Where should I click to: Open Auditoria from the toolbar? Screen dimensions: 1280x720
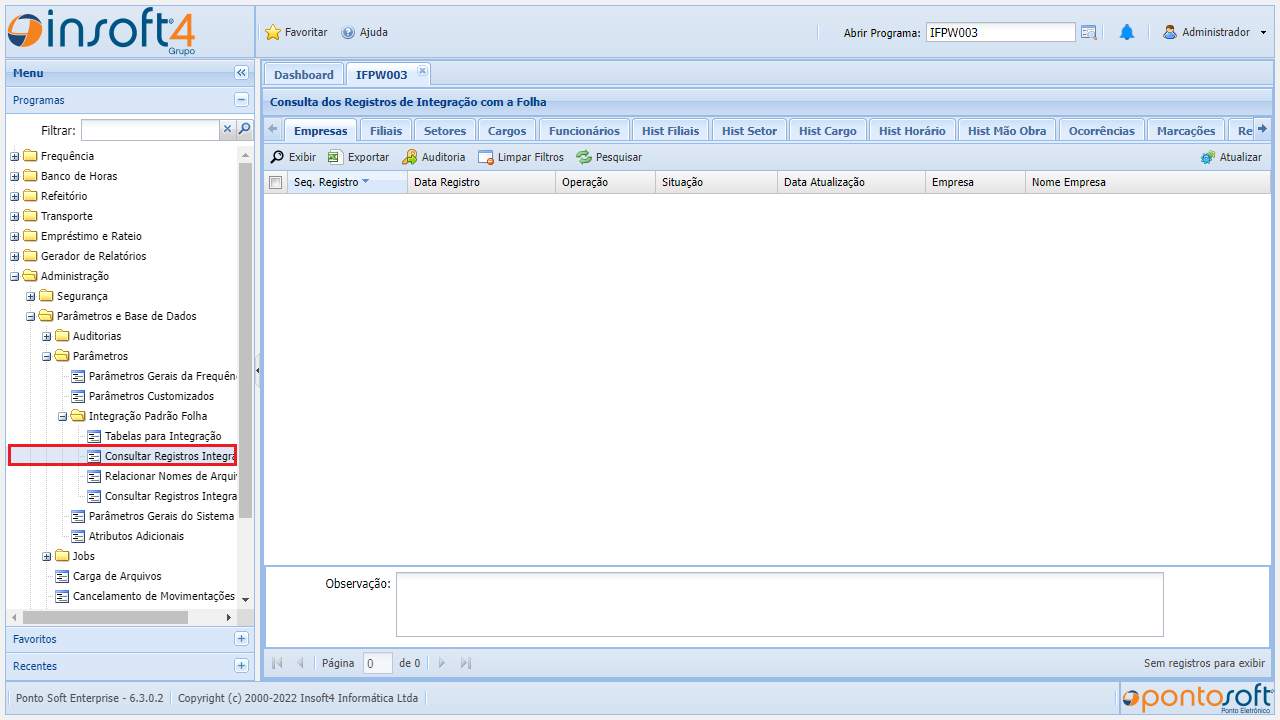410,157
